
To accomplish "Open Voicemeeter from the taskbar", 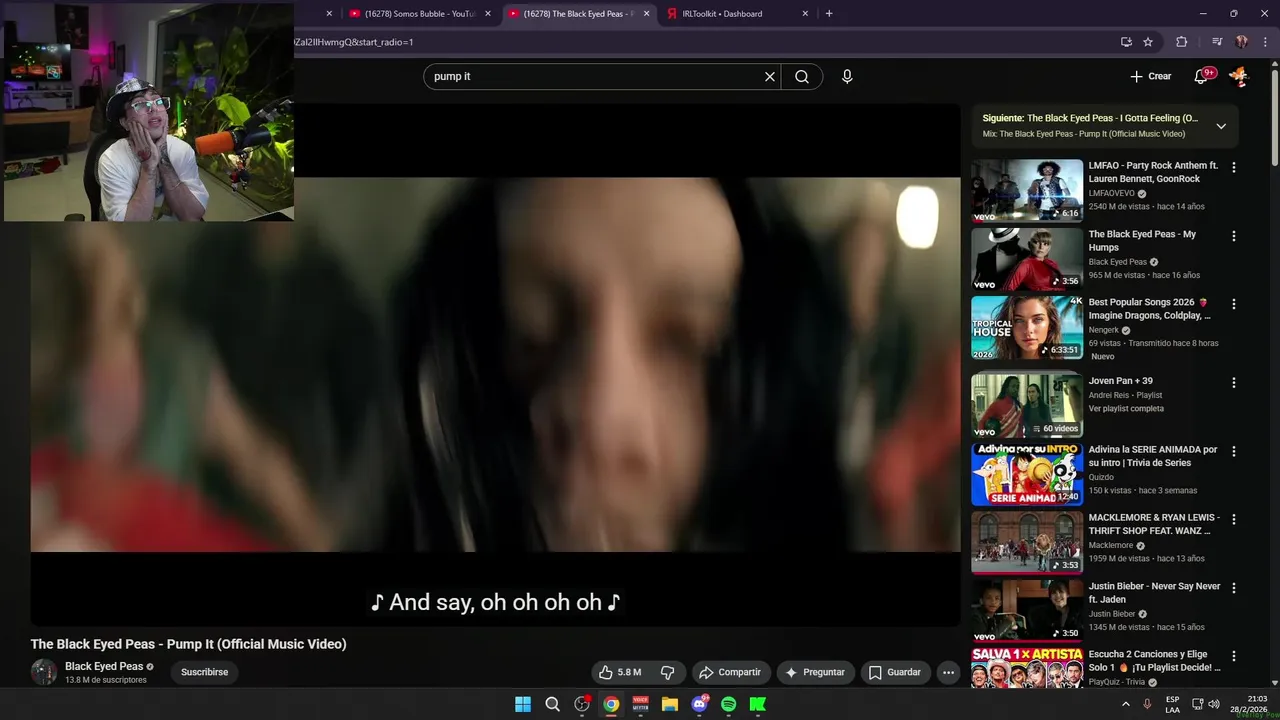I will pos(641,704).
